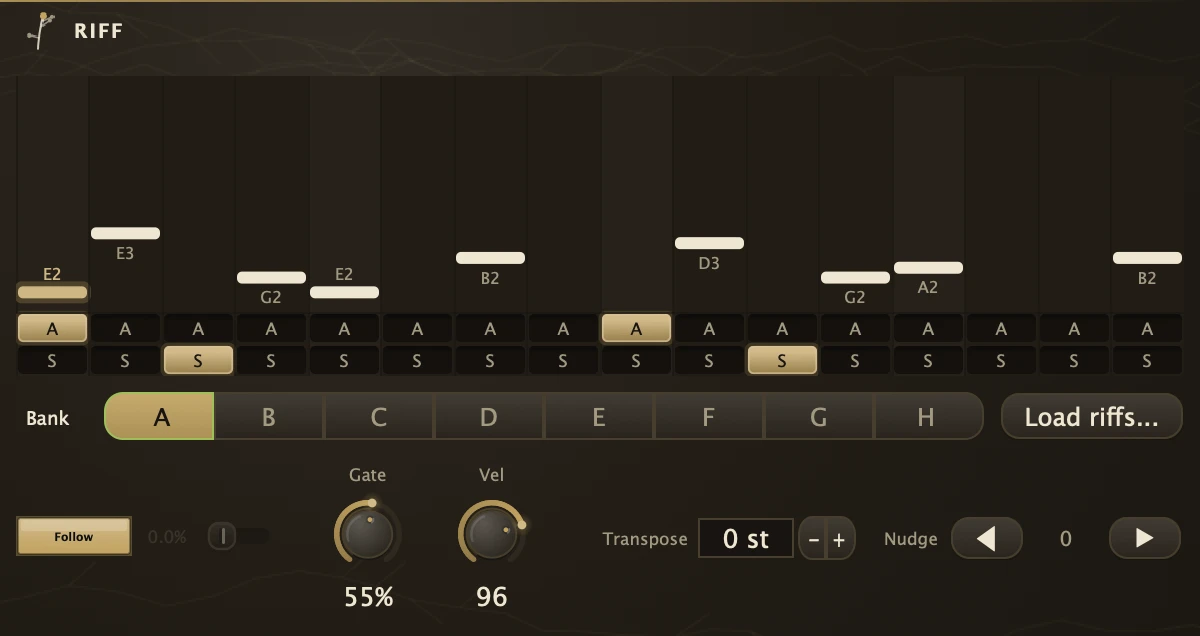The width and height of the screenshot is (1200, 636).
Task: Nudge the riff left with the arrow
Action: (986, 539)
